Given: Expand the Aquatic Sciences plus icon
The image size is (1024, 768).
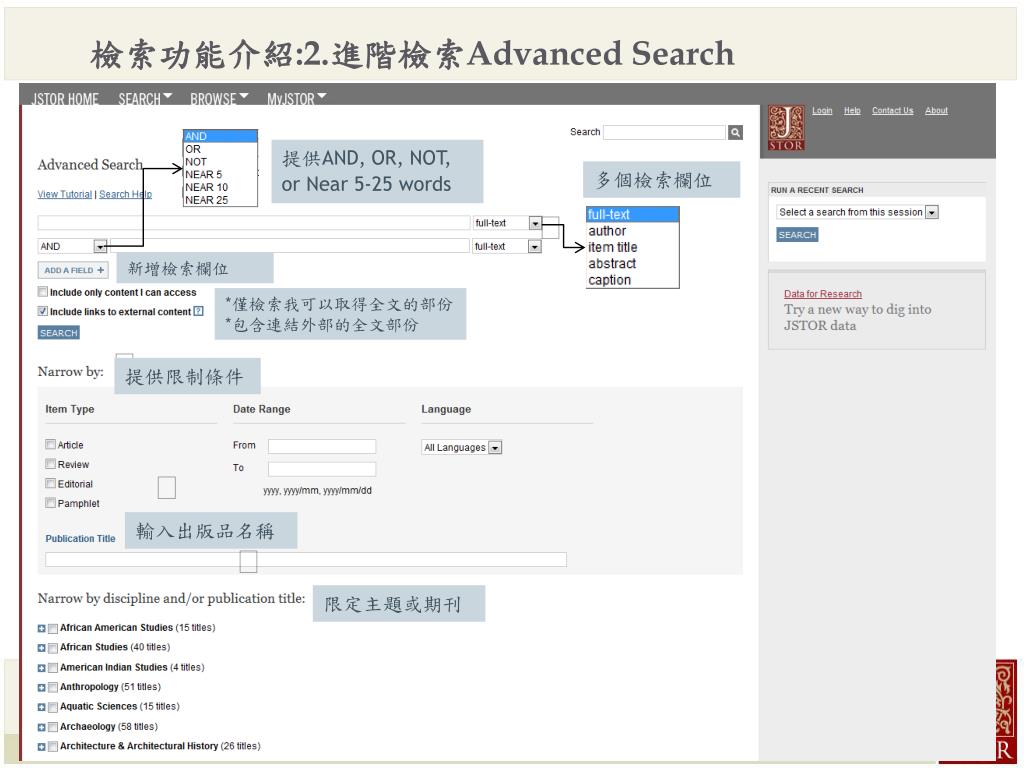Looking at the screenshot, I should (x=41, y=707).
